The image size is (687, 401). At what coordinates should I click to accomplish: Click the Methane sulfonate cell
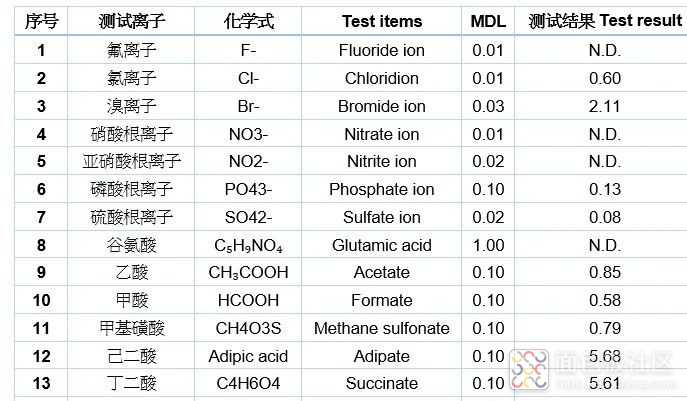(382, 328)
